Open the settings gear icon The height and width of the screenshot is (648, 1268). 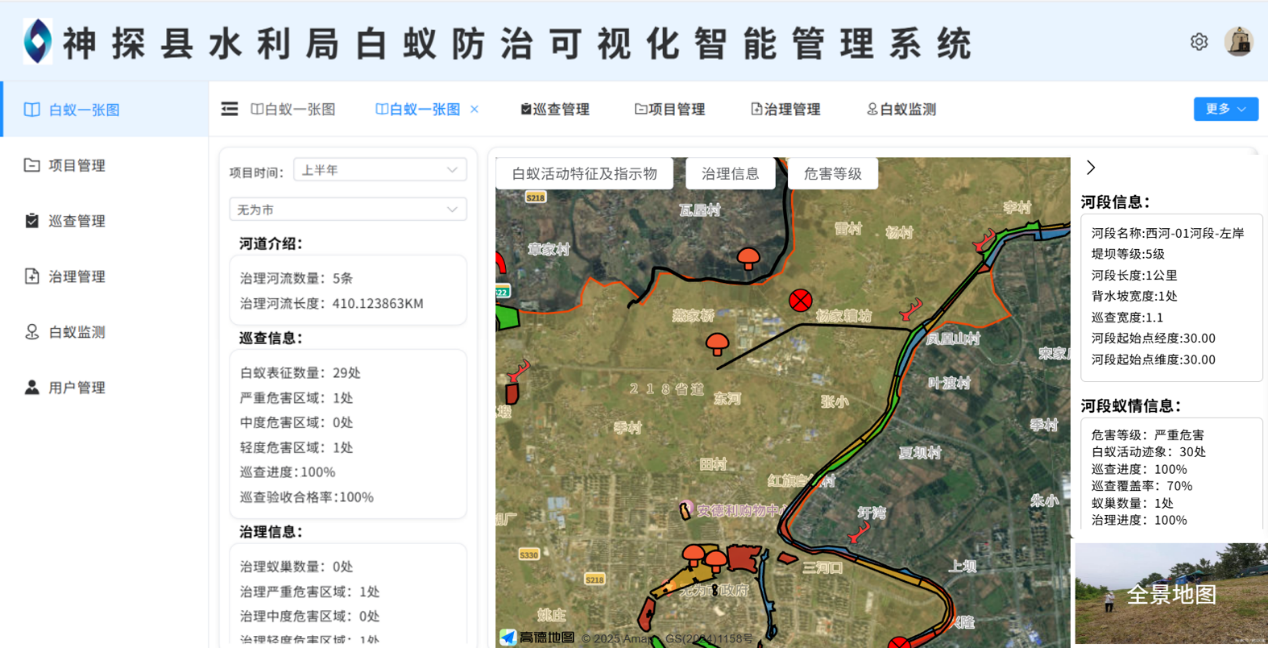click(1199, 42)
